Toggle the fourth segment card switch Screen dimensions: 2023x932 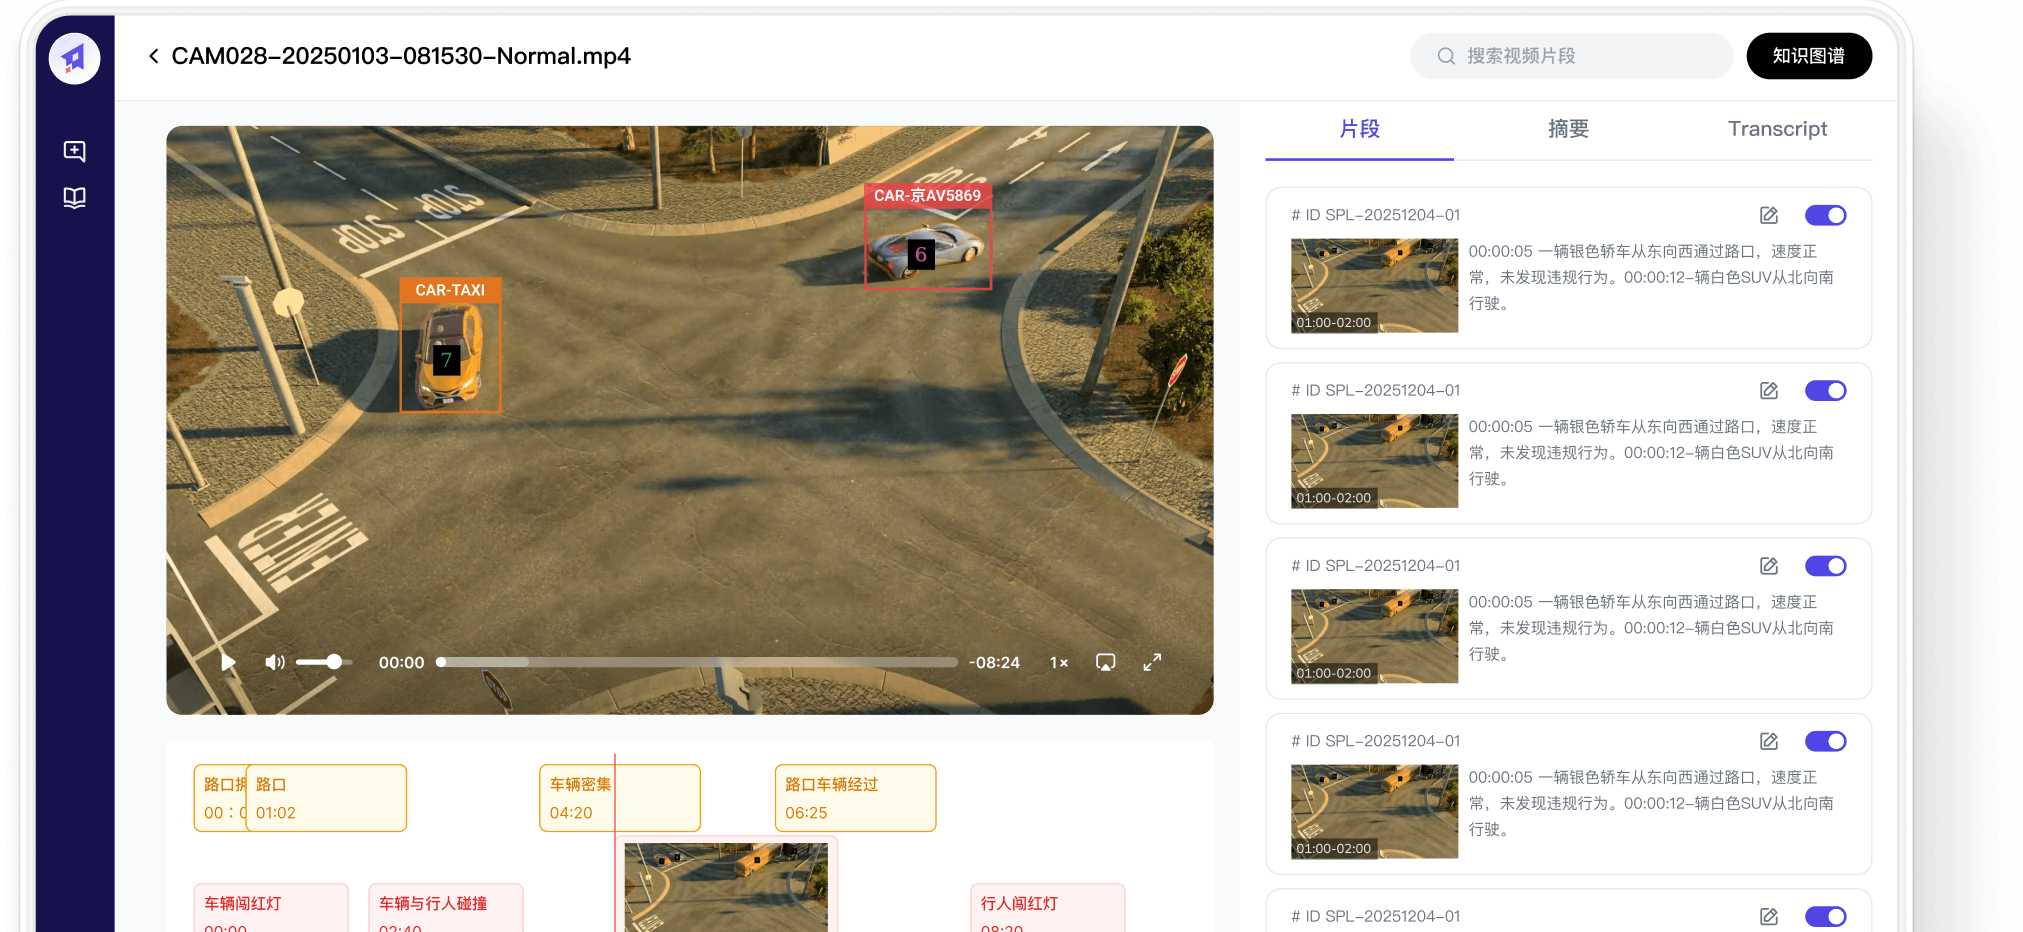[x=1826, y=741]
